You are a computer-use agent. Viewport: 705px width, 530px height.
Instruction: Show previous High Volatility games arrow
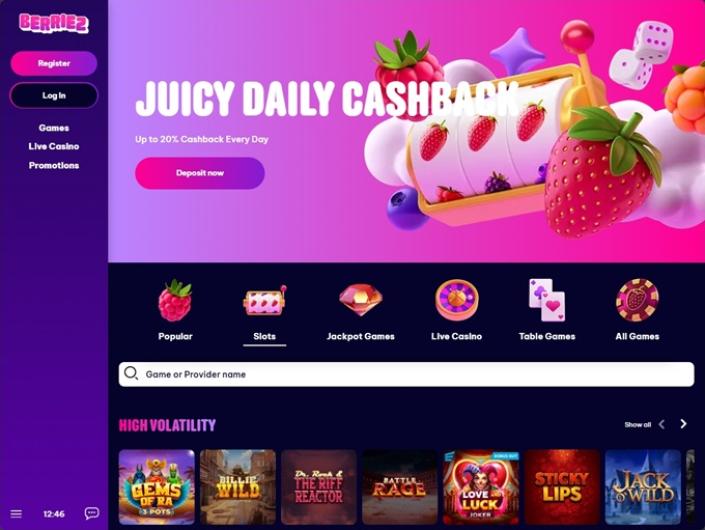click(662, 424)
